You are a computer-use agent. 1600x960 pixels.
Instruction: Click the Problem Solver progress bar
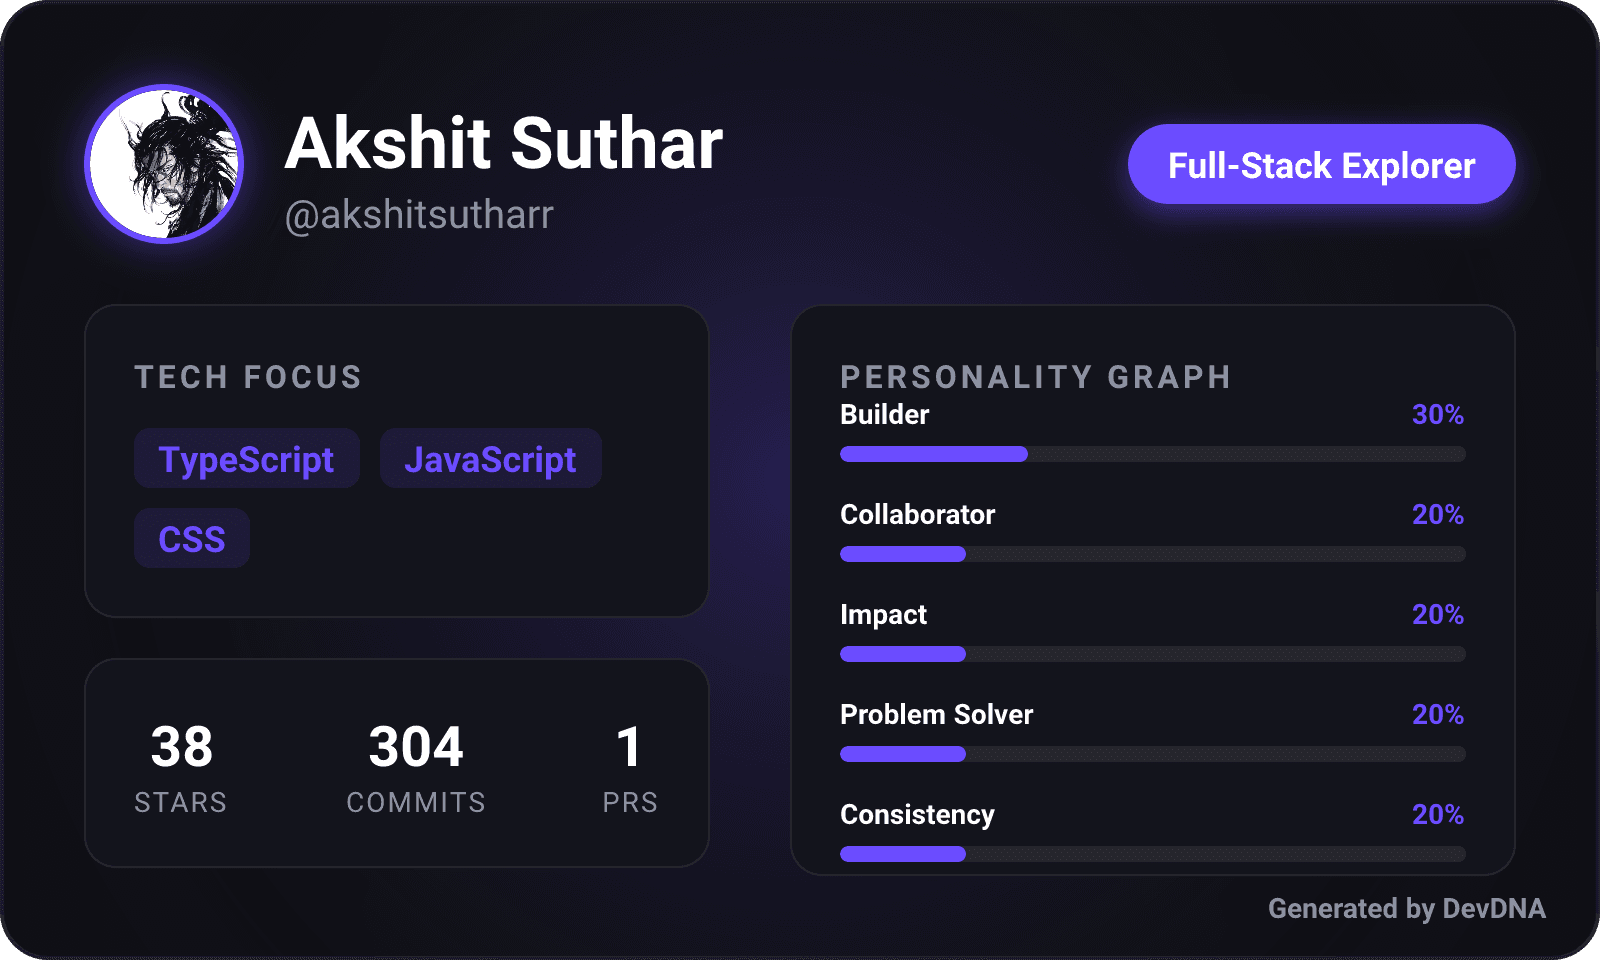(x=1152, y=754)
